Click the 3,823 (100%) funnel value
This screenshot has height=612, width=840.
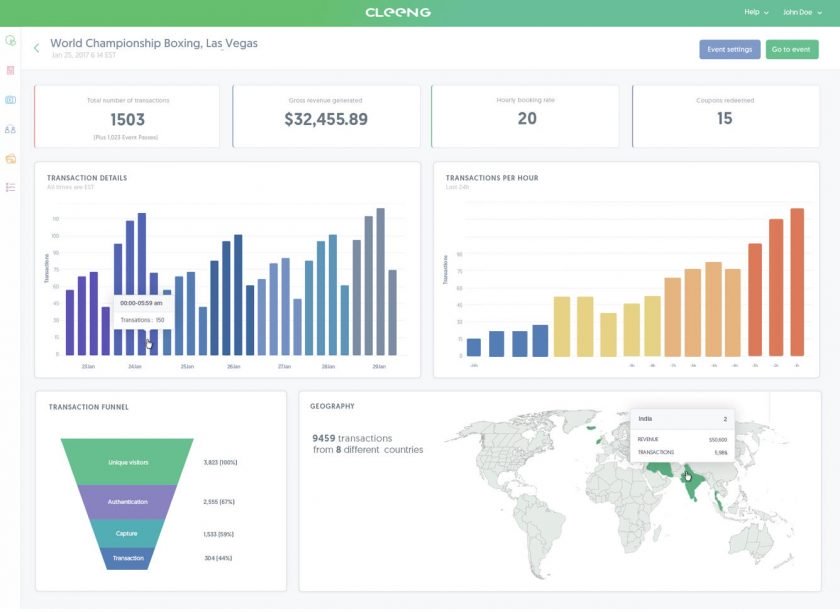coord(220,462)
